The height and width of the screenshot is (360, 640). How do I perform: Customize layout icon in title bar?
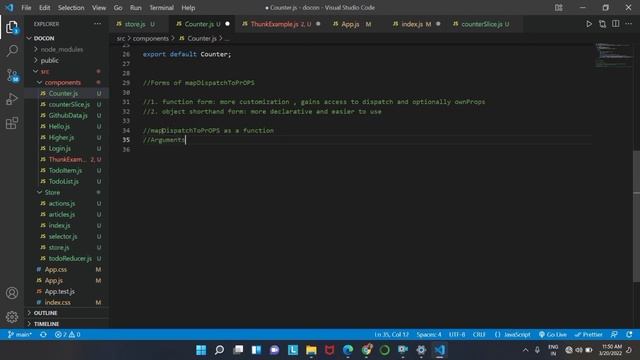point(558,8)
